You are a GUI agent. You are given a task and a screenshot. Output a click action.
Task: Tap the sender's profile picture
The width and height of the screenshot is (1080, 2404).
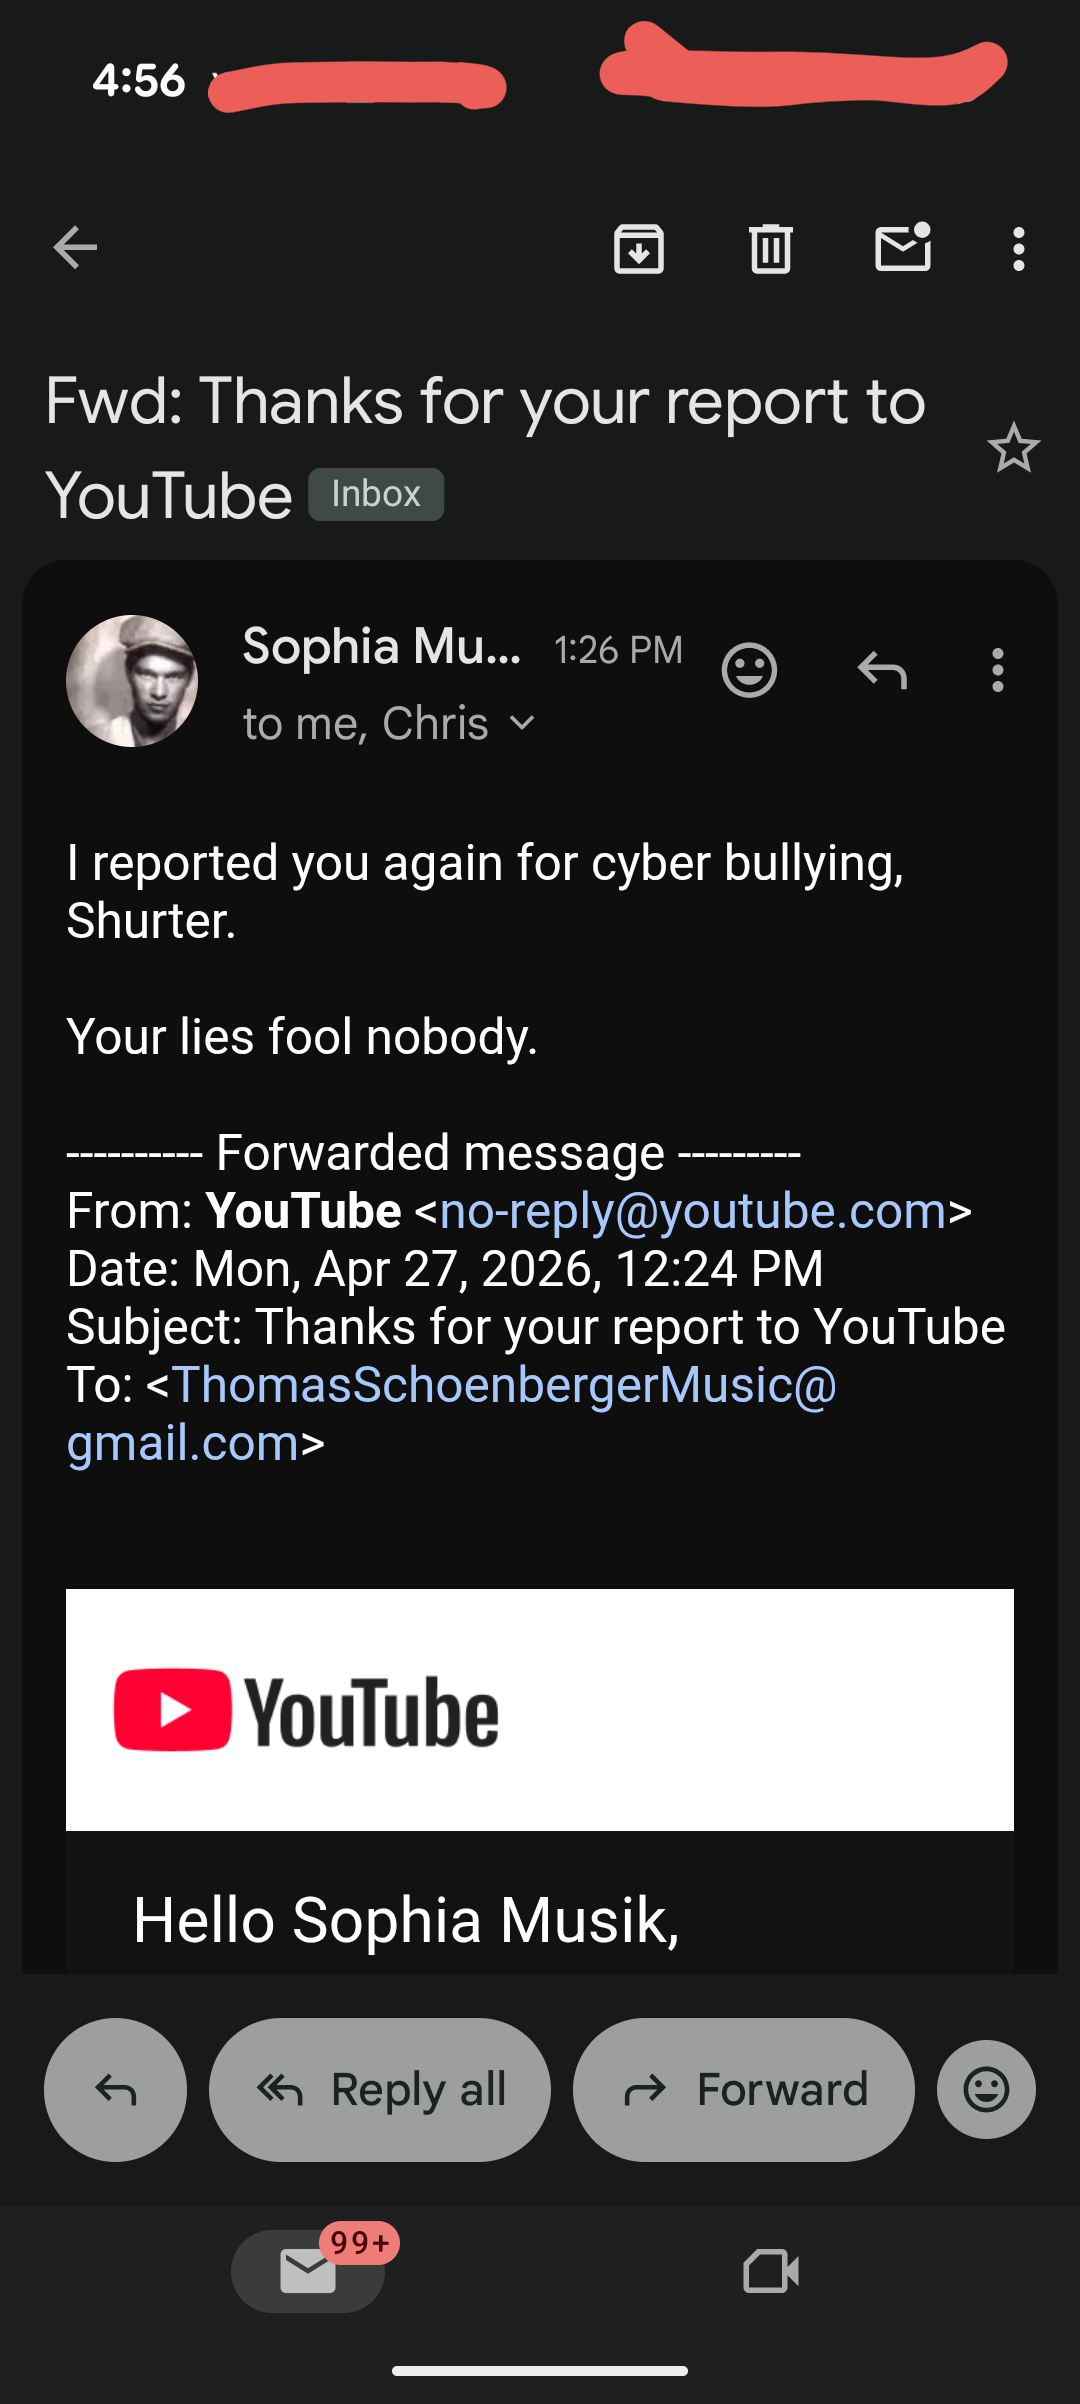click(132, 681)
